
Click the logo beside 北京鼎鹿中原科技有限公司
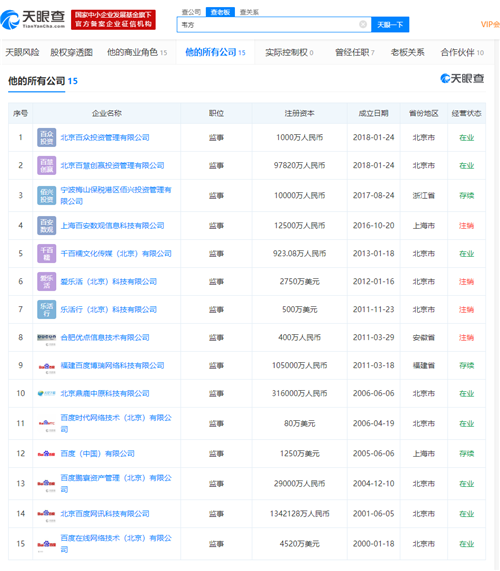pyautogui.click(x=47, y=394)
